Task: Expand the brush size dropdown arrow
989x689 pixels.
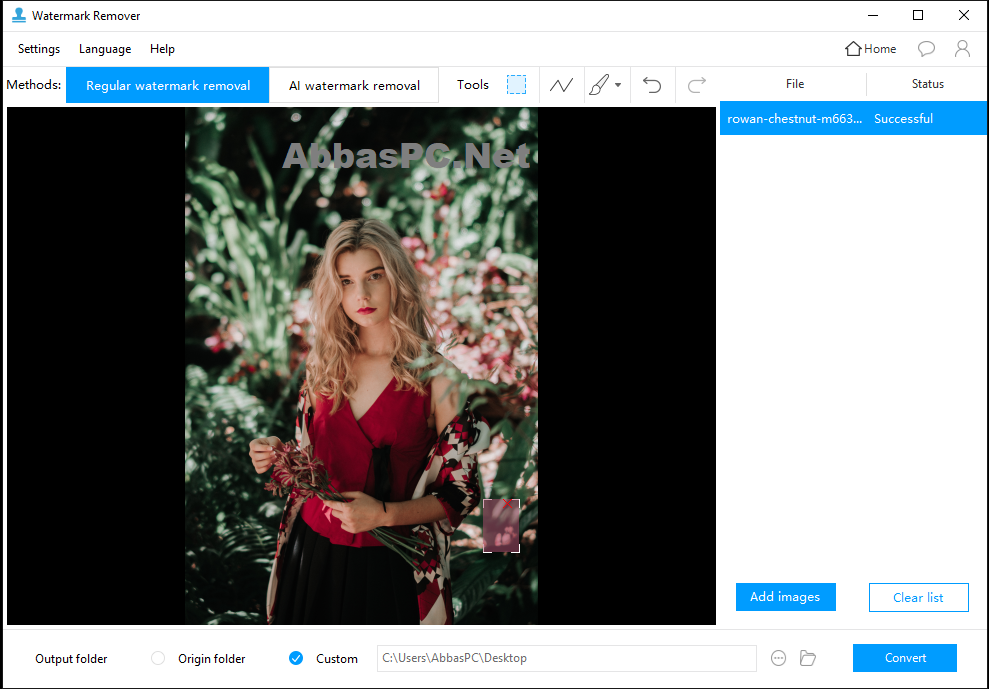Action: [x=618, y=85]
